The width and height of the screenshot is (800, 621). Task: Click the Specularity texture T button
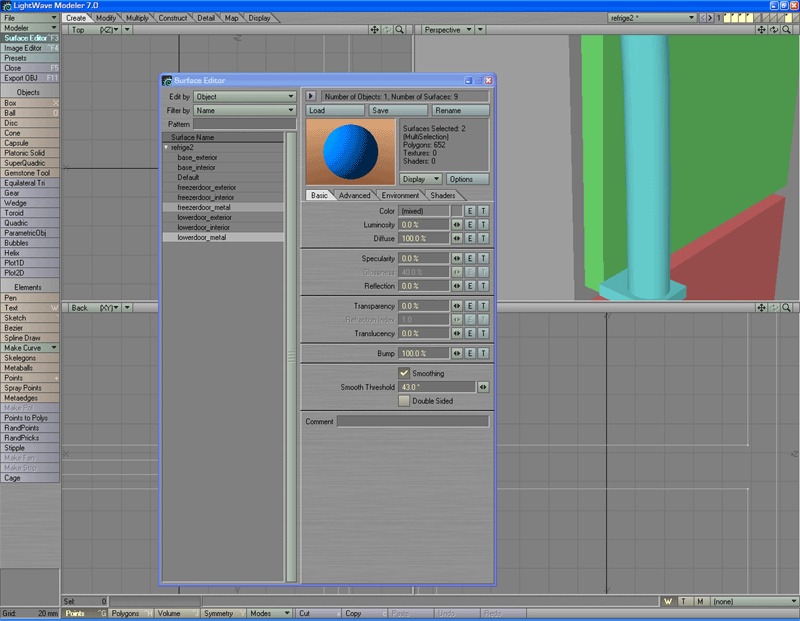(x=483, y=258)
